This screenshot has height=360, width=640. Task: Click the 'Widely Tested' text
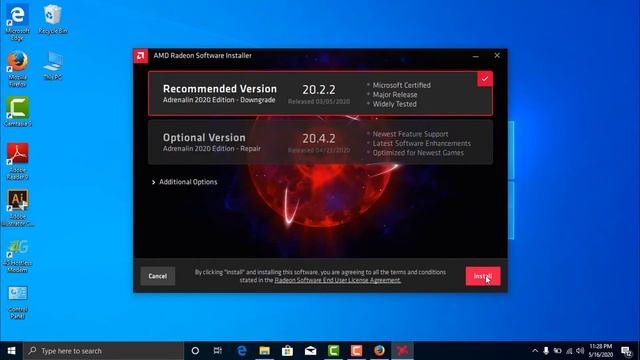(394, 104)
